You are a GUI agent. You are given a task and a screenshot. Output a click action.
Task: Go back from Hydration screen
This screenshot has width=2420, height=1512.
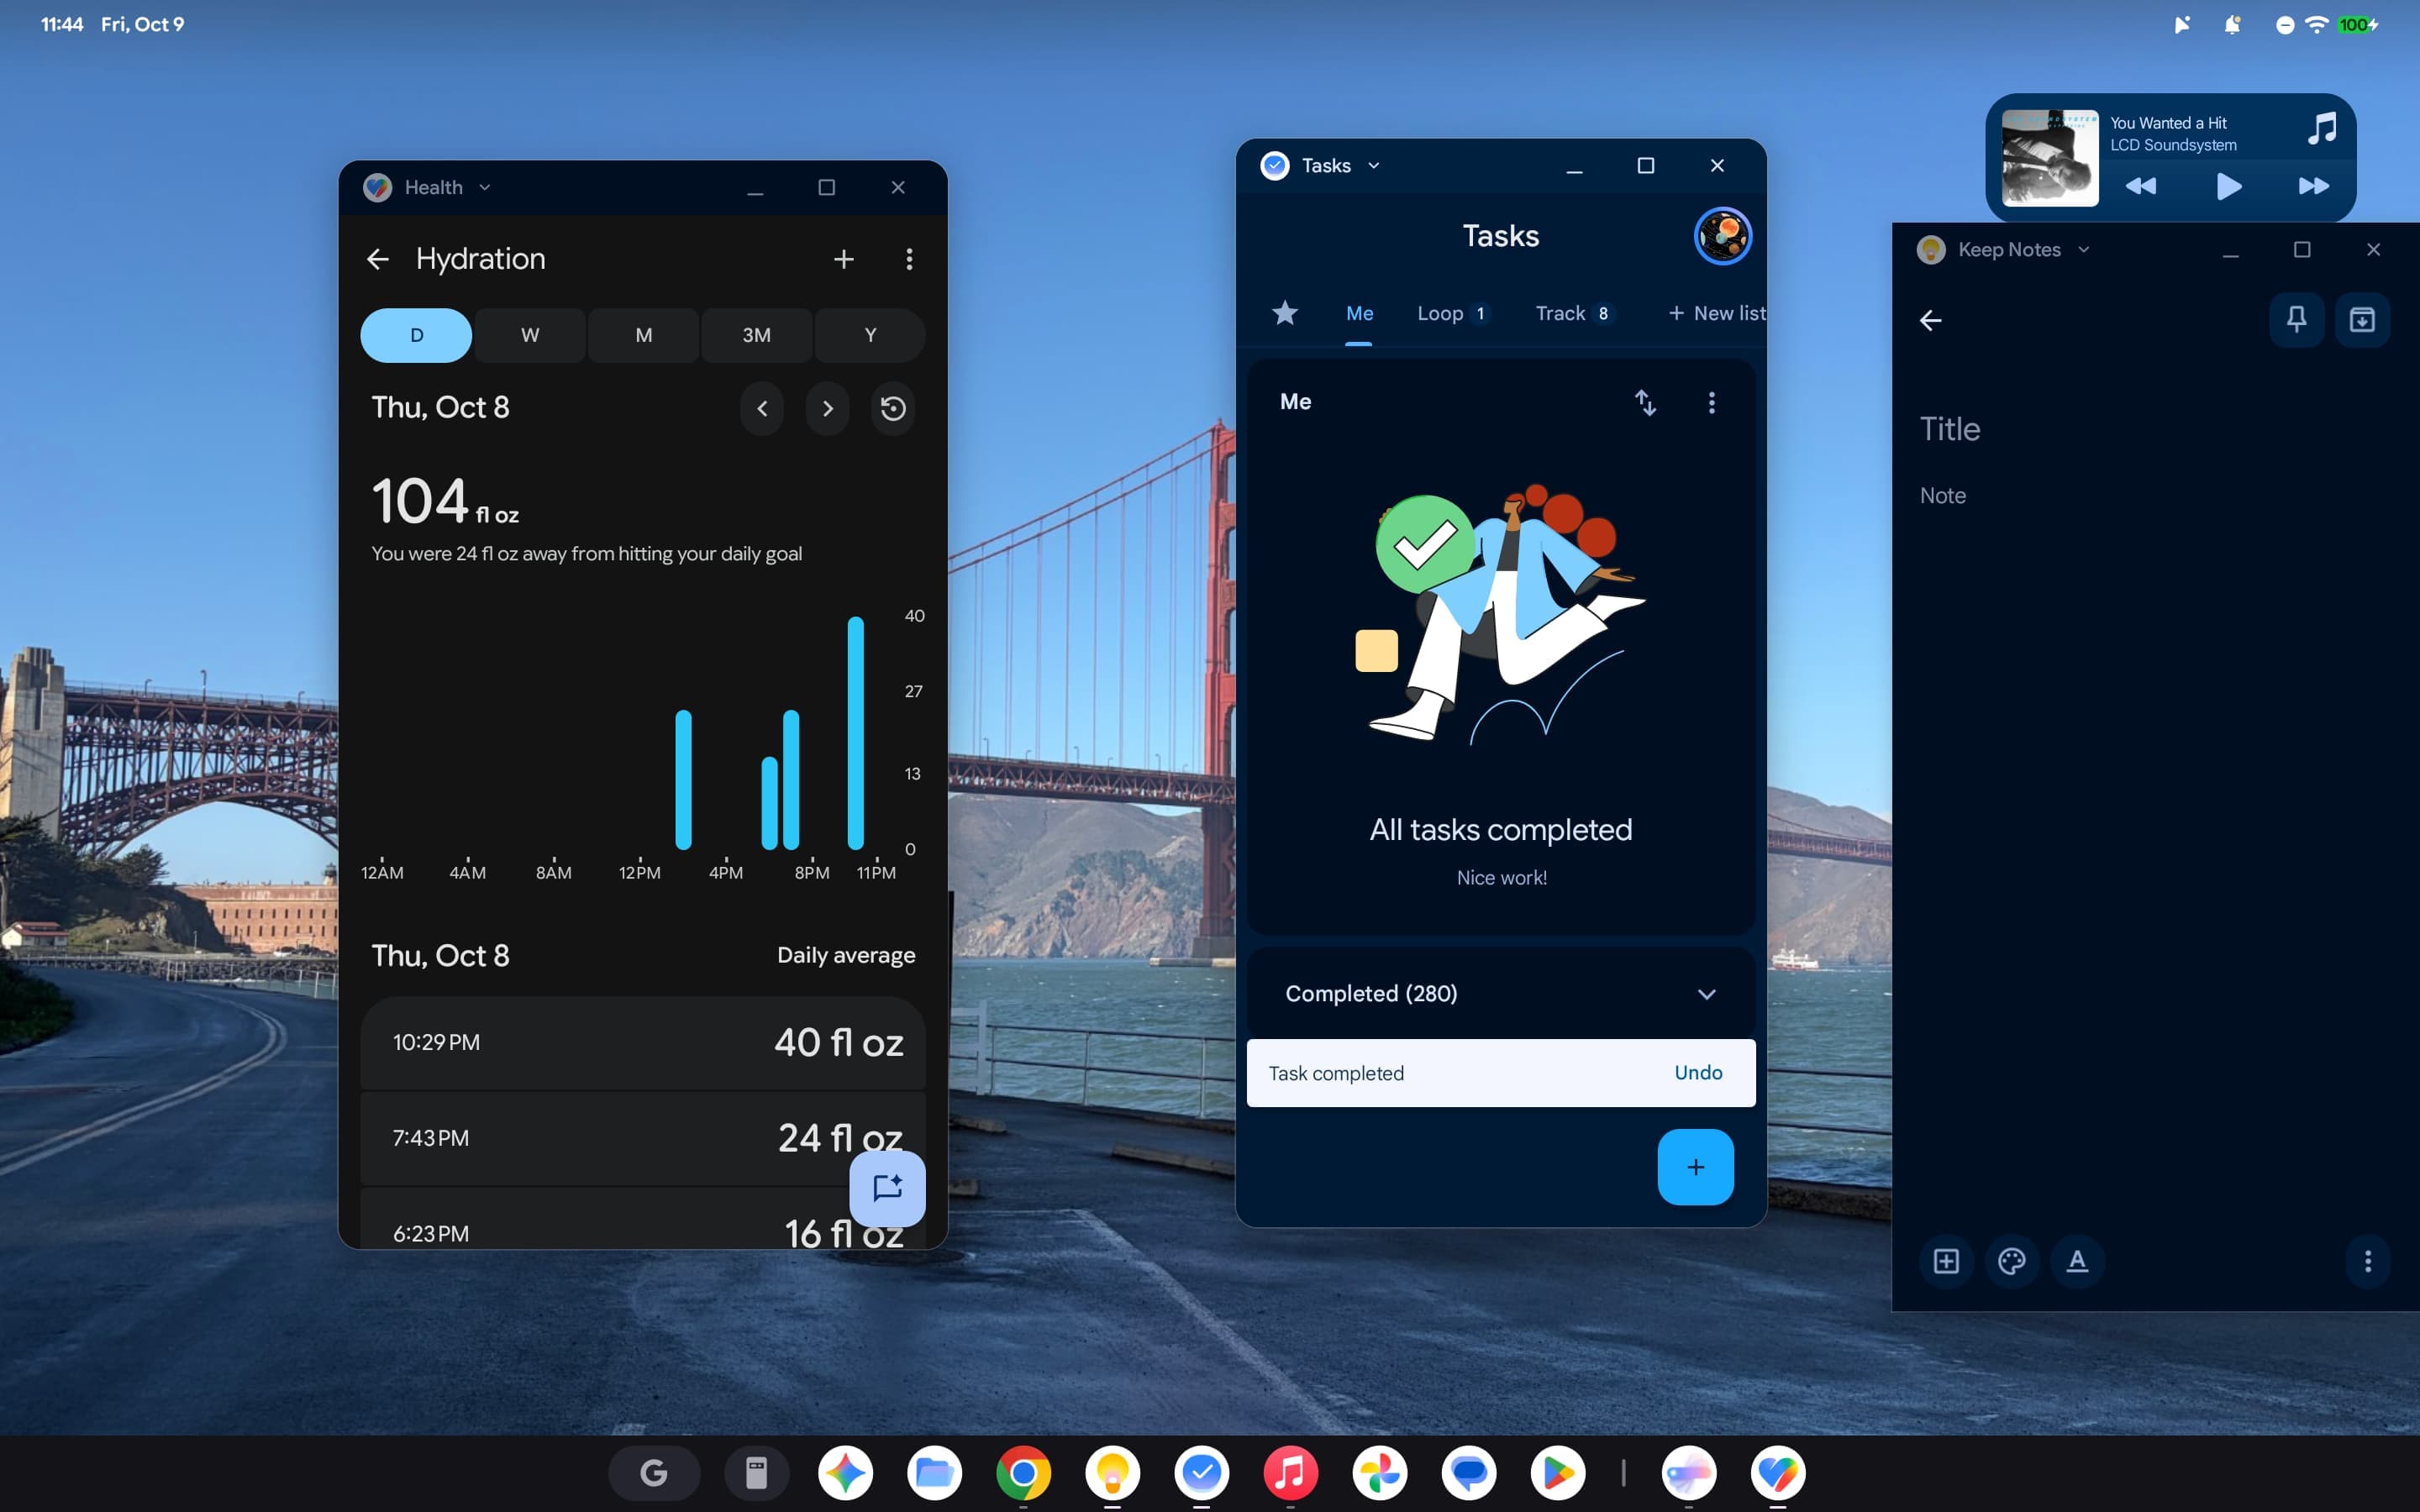click(378, 259)
